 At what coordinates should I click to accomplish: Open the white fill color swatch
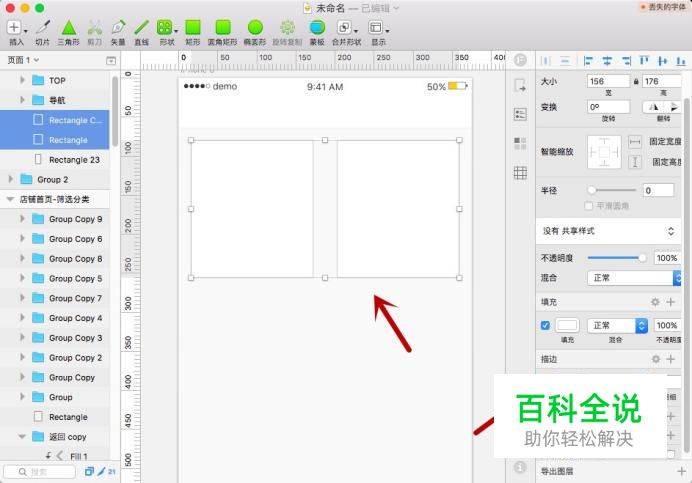567,325
